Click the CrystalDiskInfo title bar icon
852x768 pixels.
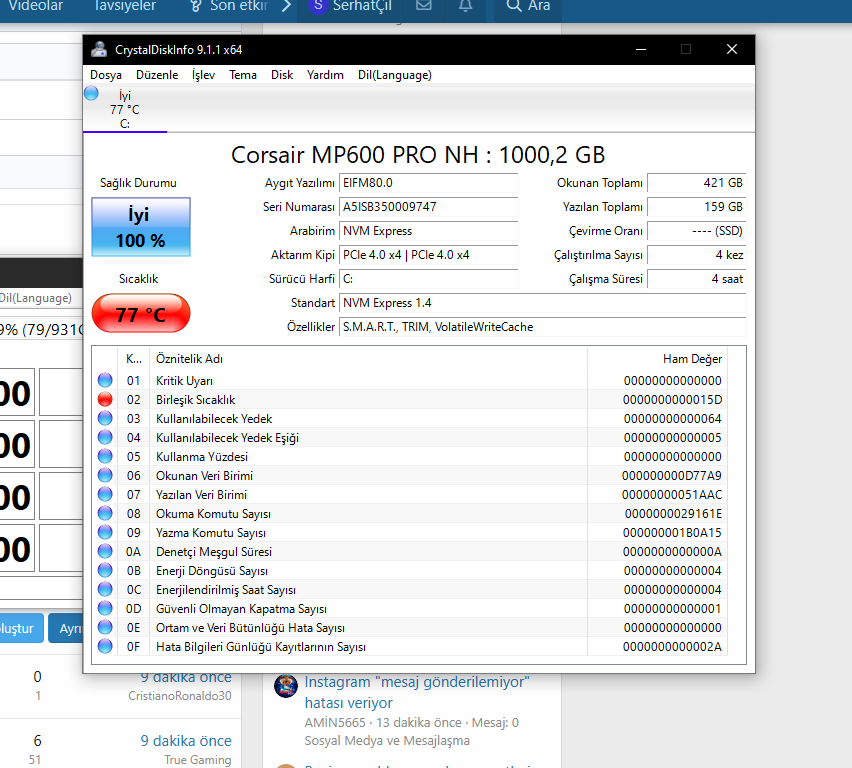(99, 49)
